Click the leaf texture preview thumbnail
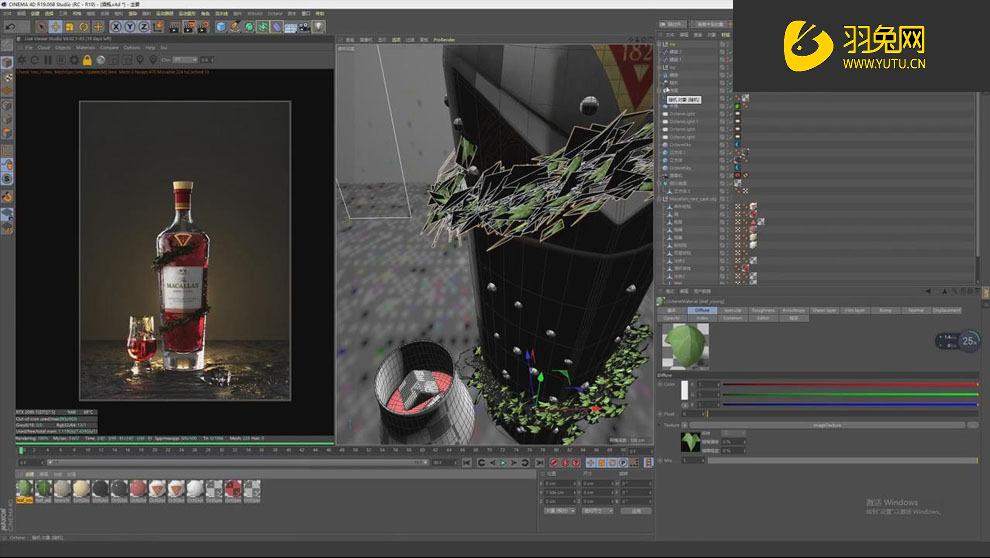The image size is (990, 558). [691, 442]
